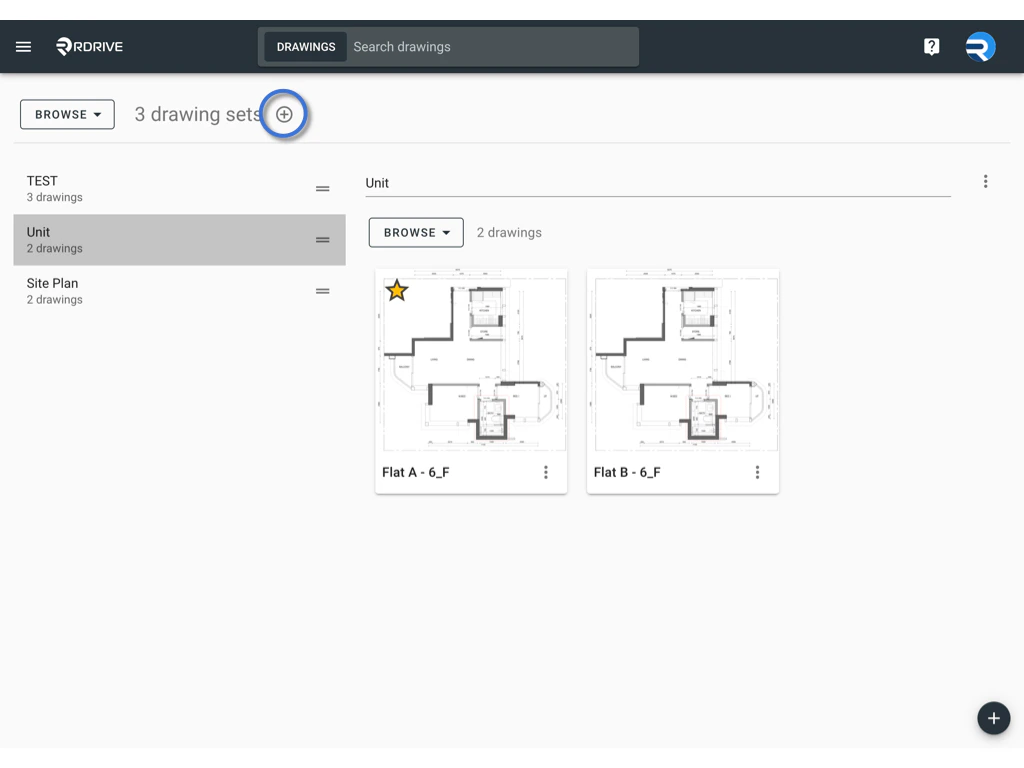Click the drag handle beside TEST set
The height and width of the screenshot is (768, 1024).
click(322, 188)
